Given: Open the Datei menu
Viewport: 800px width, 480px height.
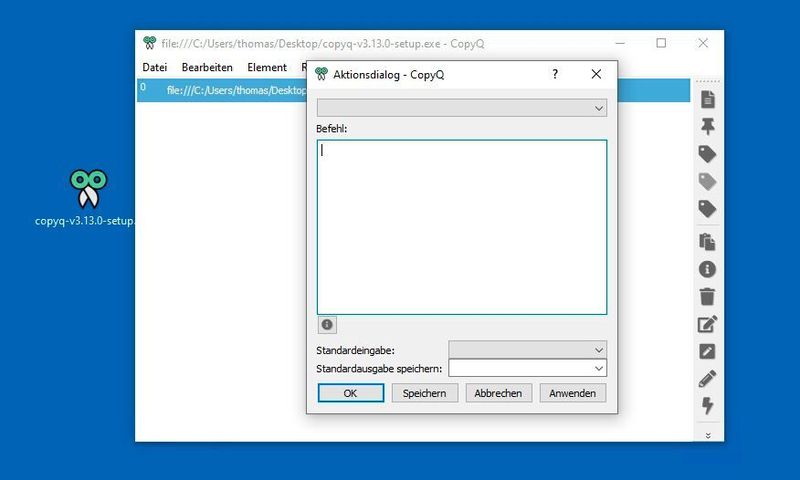Looking at the screenshot, I should [155, 67].
